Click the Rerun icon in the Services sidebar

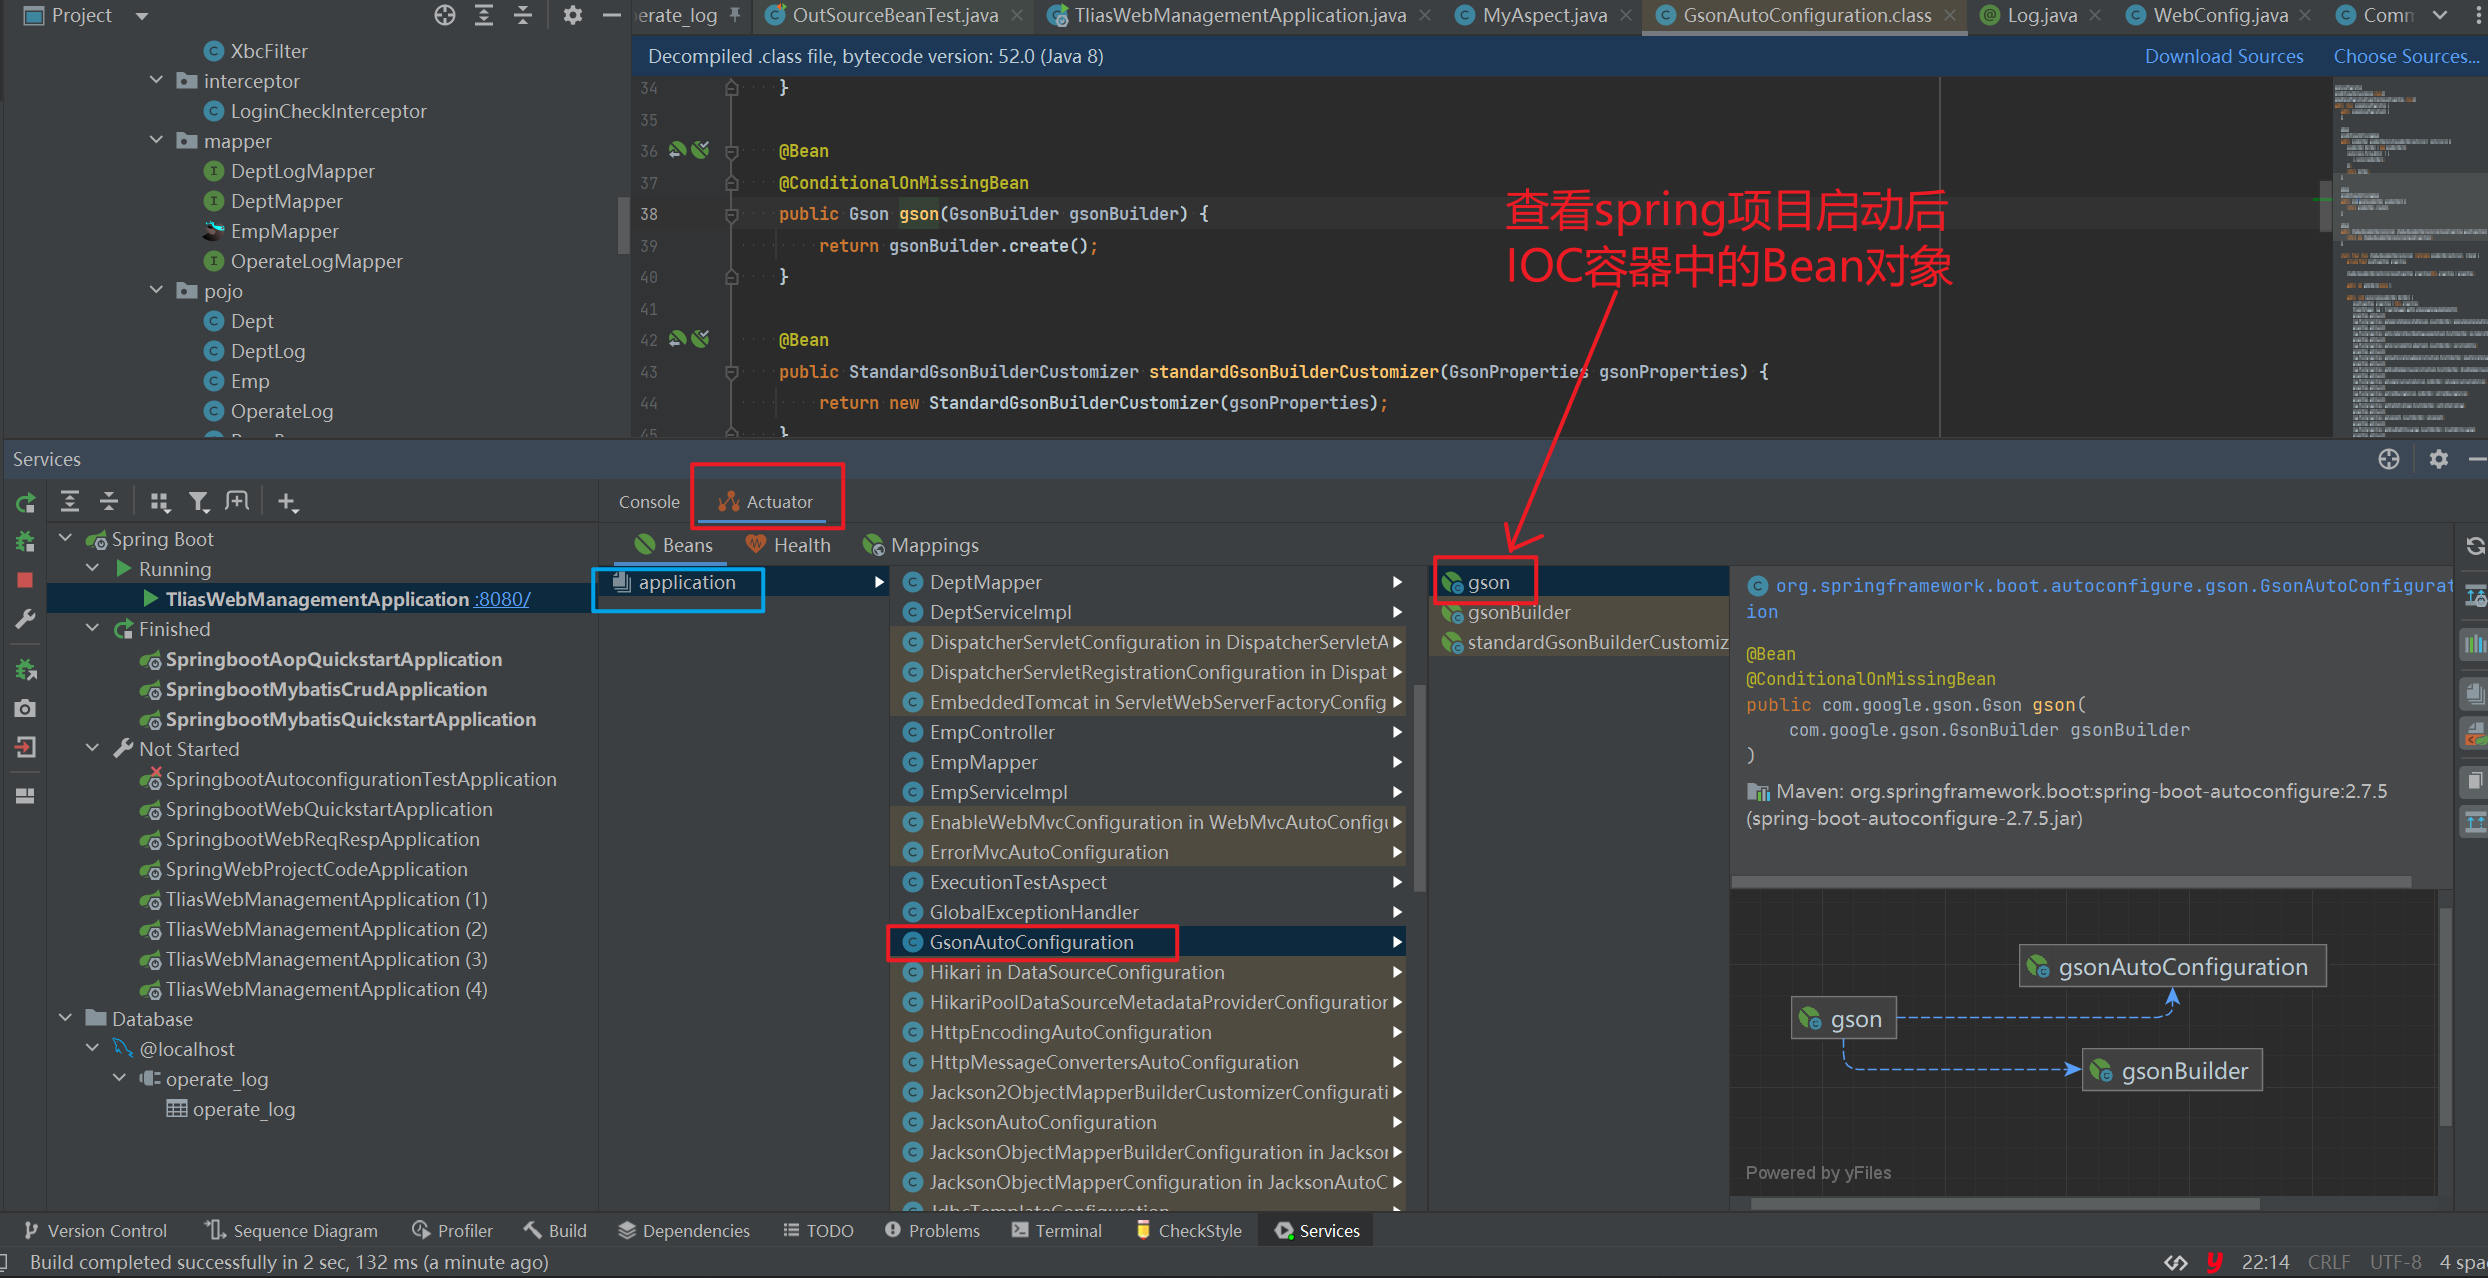25,503
